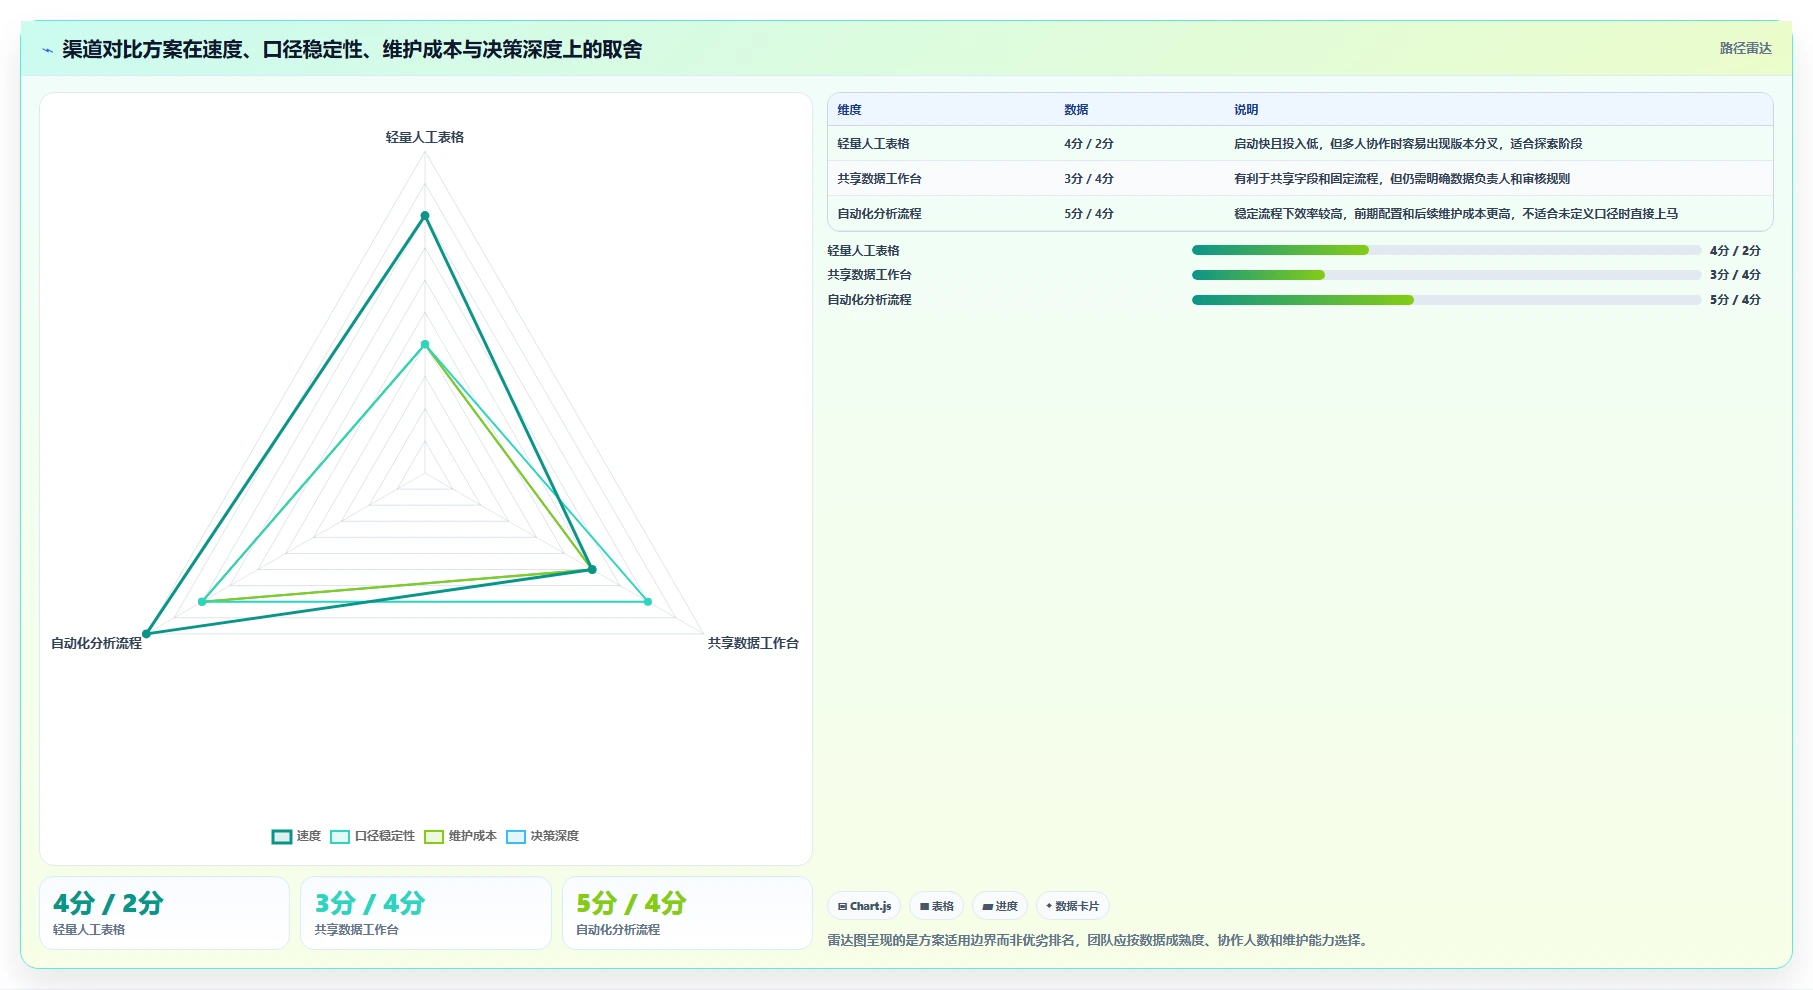Click the teal 口径稳定性 point on 轻量人工表格 axis
The width and height of the screenshot is (1813, 990).
425,344
